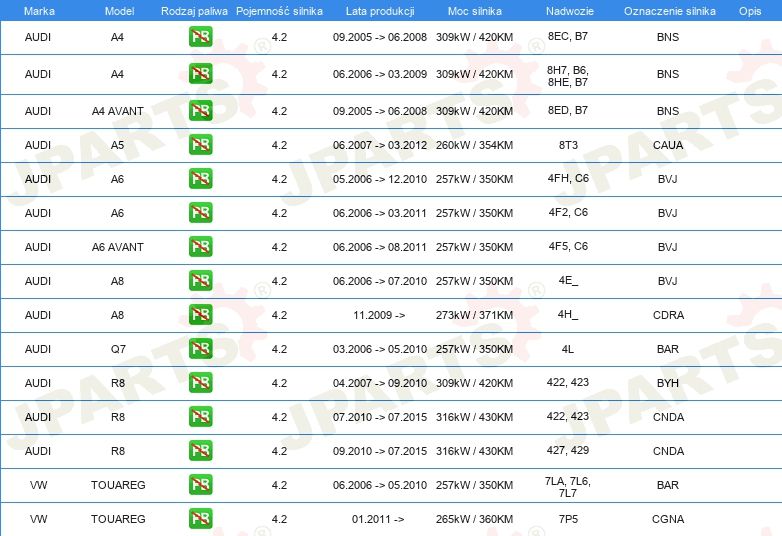Screen dimensions: 782x536
Task: Select the A6 AVANT model cell
Action: tap(118, 247)
